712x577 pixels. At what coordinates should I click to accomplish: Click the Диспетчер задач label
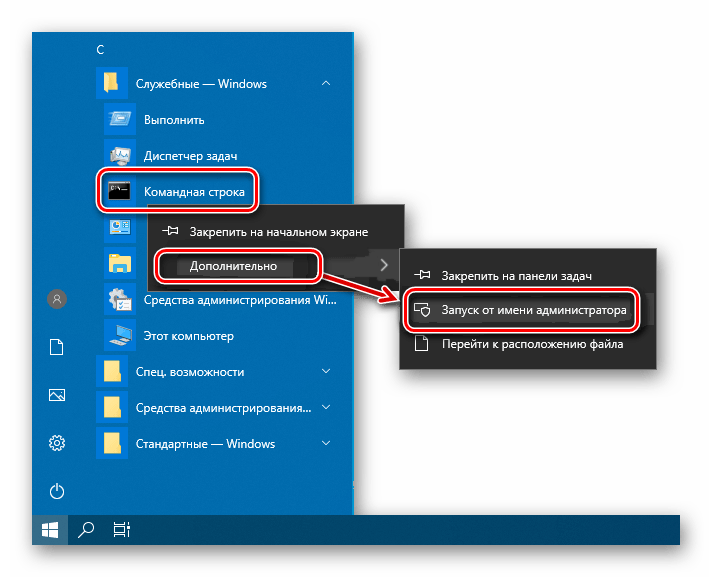click(x=190, y=156)
